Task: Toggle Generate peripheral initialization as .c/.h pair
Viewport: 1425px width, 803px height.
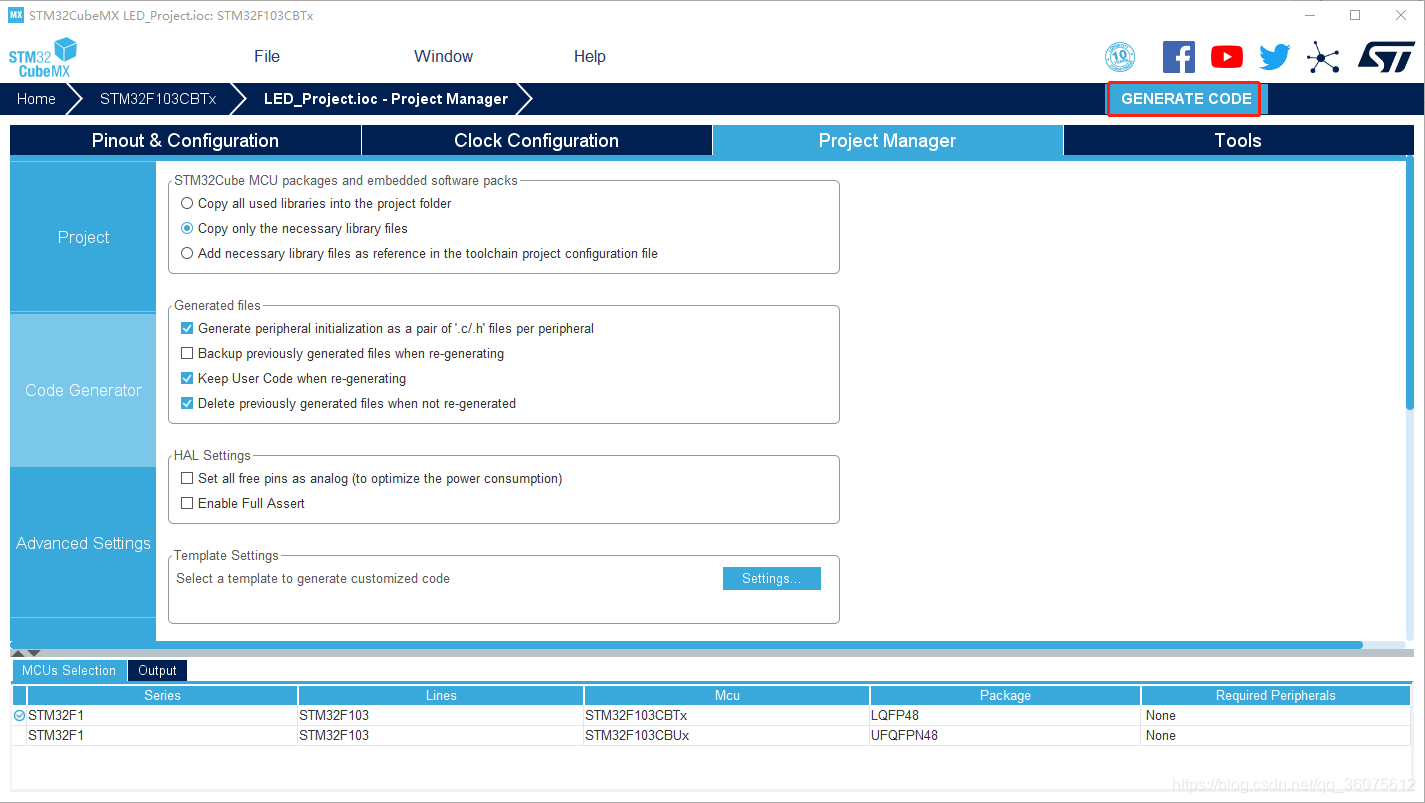Action: [x=187, y=328]
